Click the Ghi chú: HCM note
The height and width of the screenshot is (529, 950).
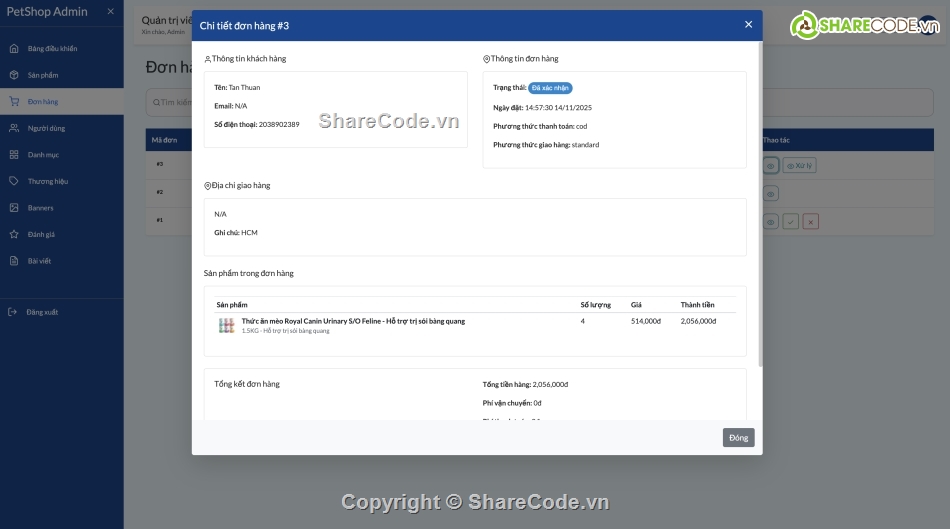tap(236, 233)
